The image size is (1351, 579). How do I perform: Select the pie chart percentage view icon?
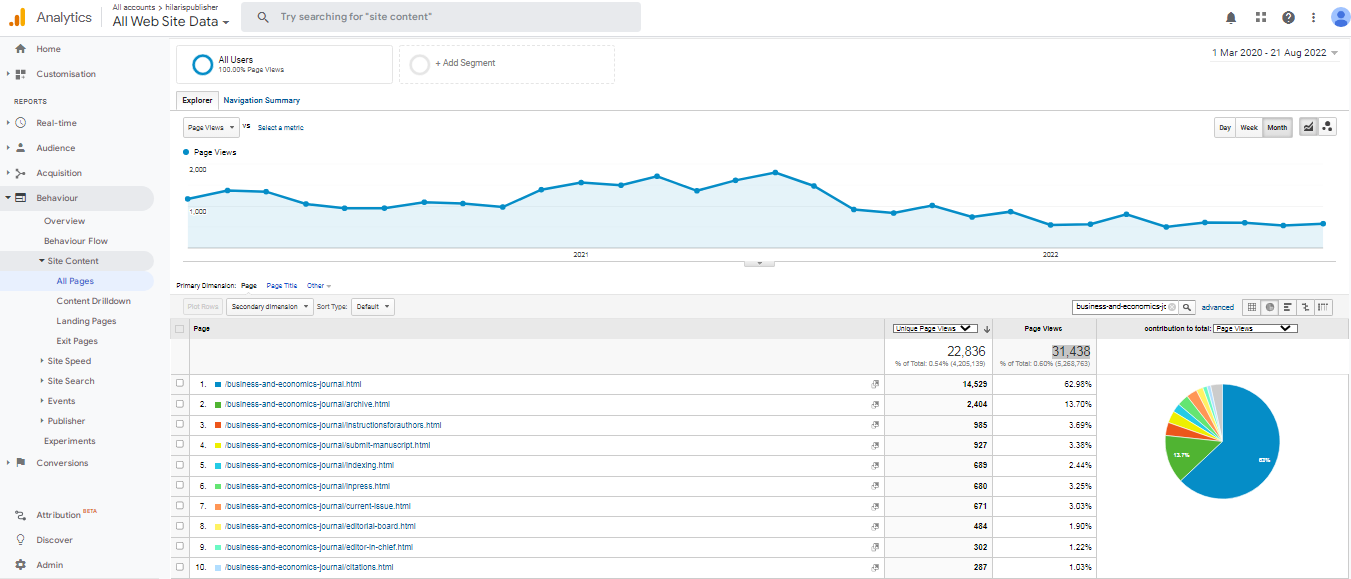coord(1269,307)
